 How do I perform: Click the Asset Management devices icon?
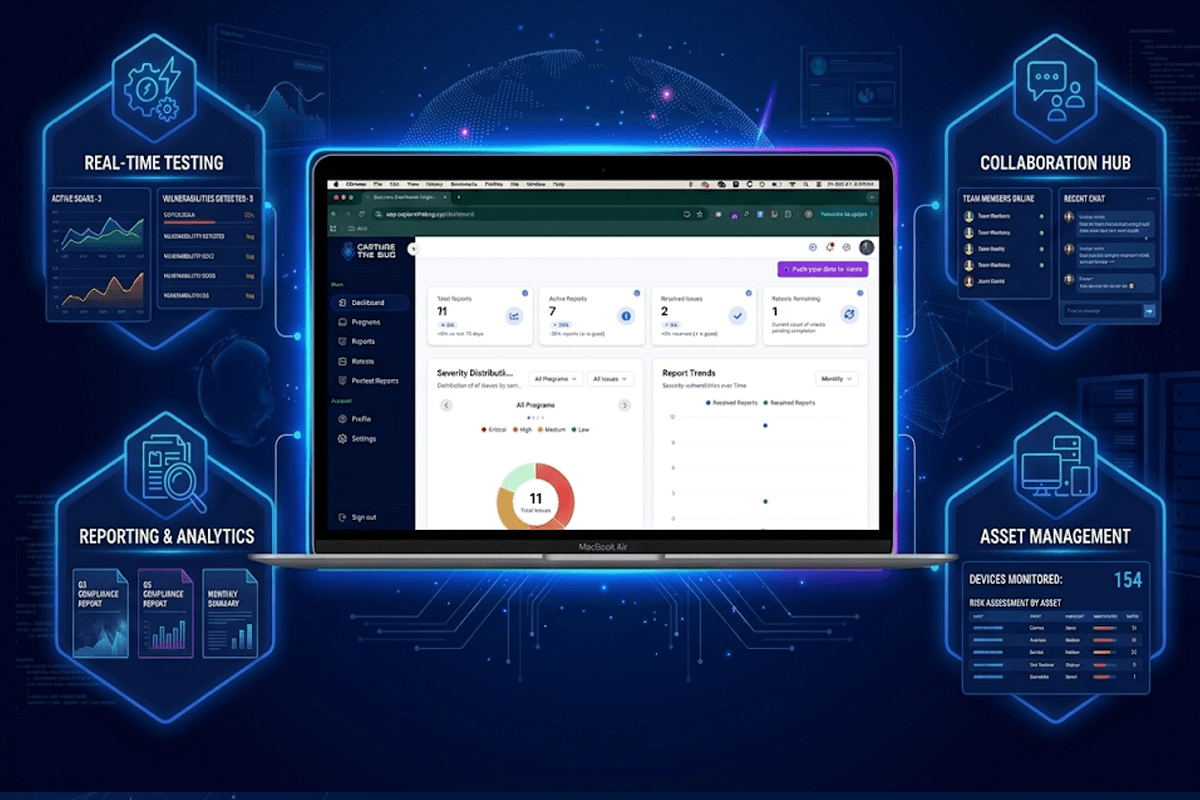(x=1058, y=470)
